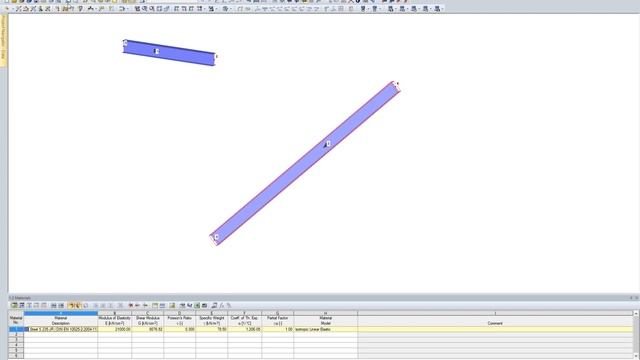Select the Steel S 235 JR material description cell

(61, 329)
